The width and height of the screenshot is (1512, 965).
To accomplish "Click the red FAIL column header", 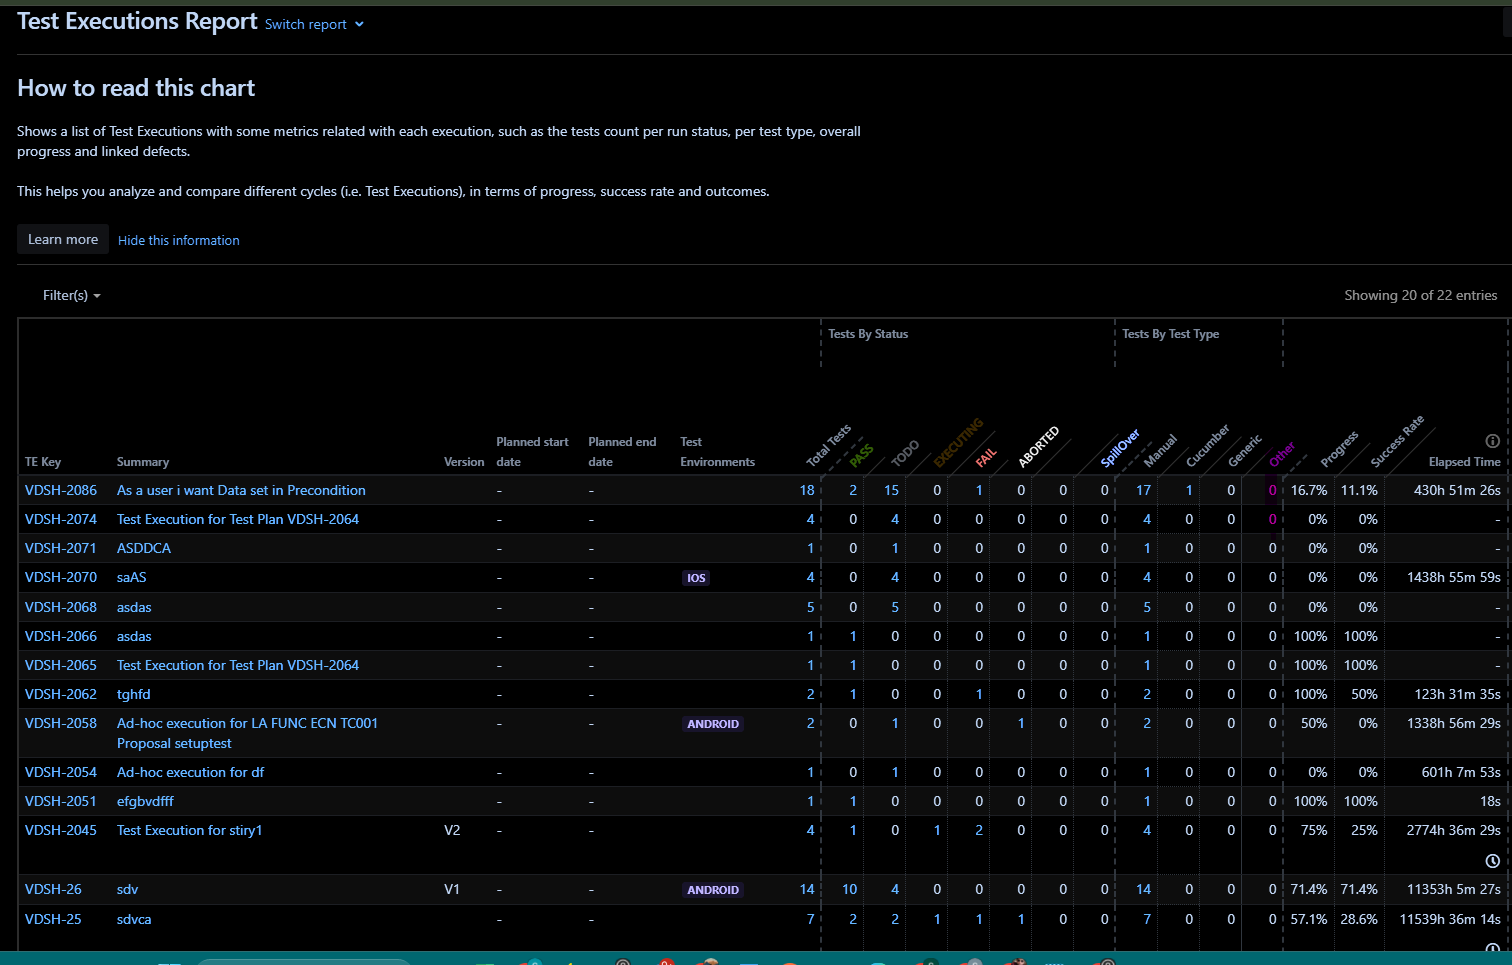I will click(986, 458).
